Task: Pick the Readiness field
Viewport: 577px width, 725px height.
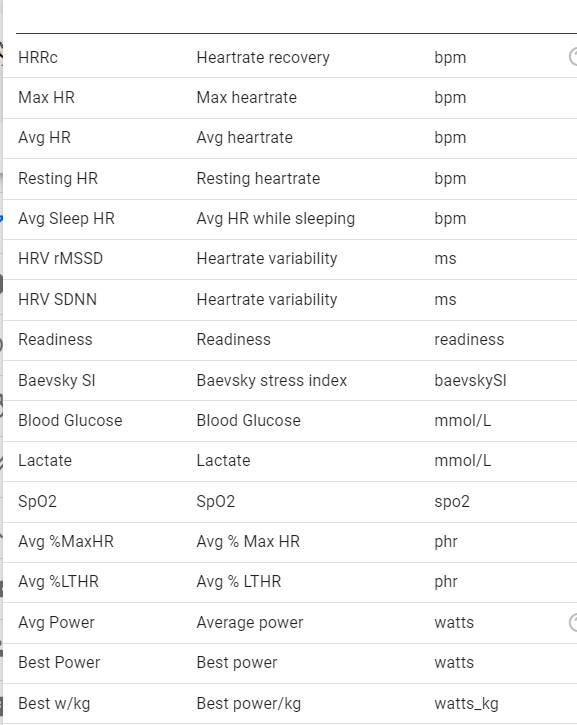Action: (x=290, y=340)
